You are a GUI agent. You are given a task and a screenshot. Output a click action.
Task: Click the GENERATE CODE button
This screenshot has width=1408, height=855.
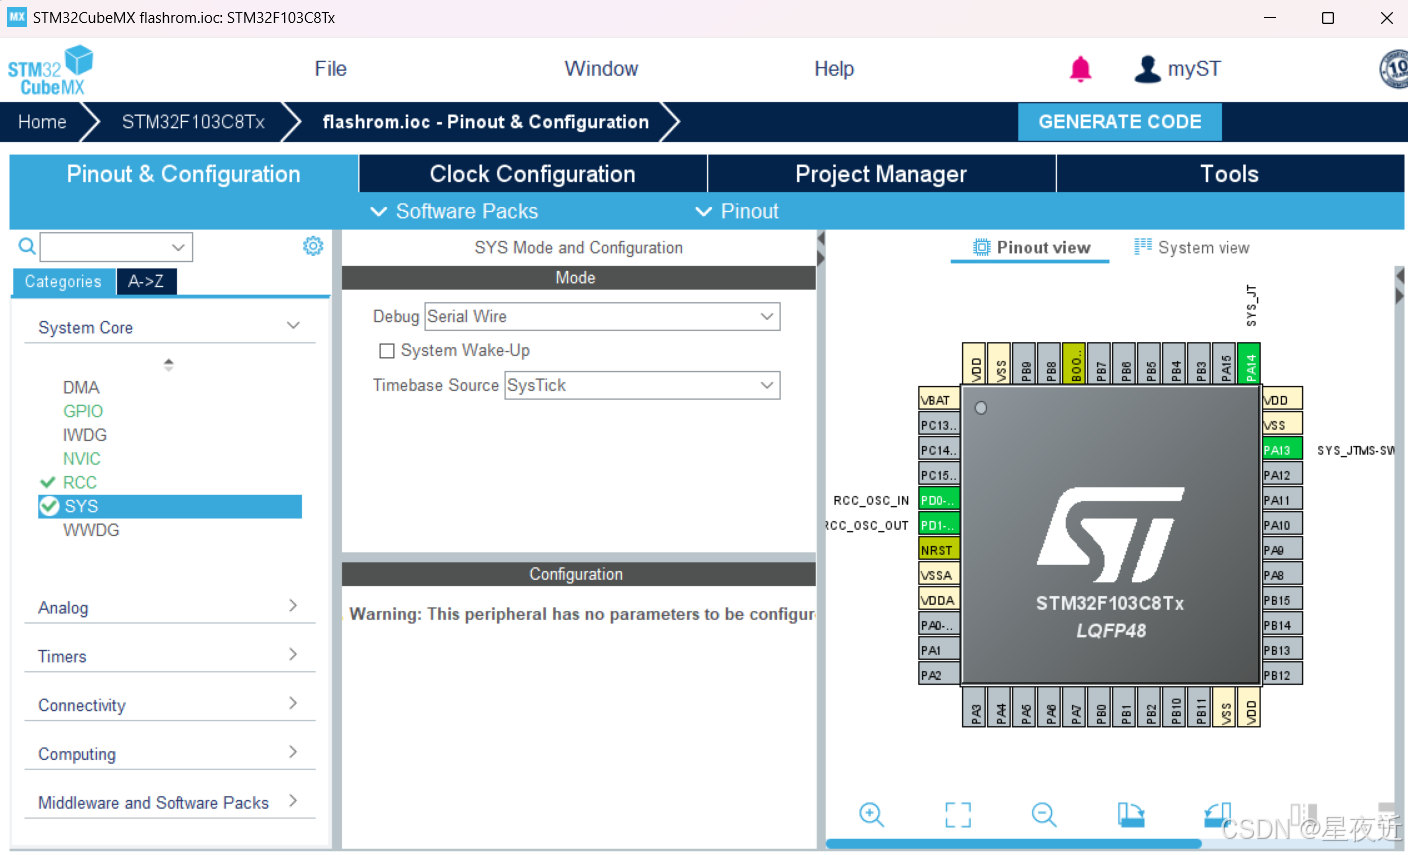click(x=1120, y=122)
